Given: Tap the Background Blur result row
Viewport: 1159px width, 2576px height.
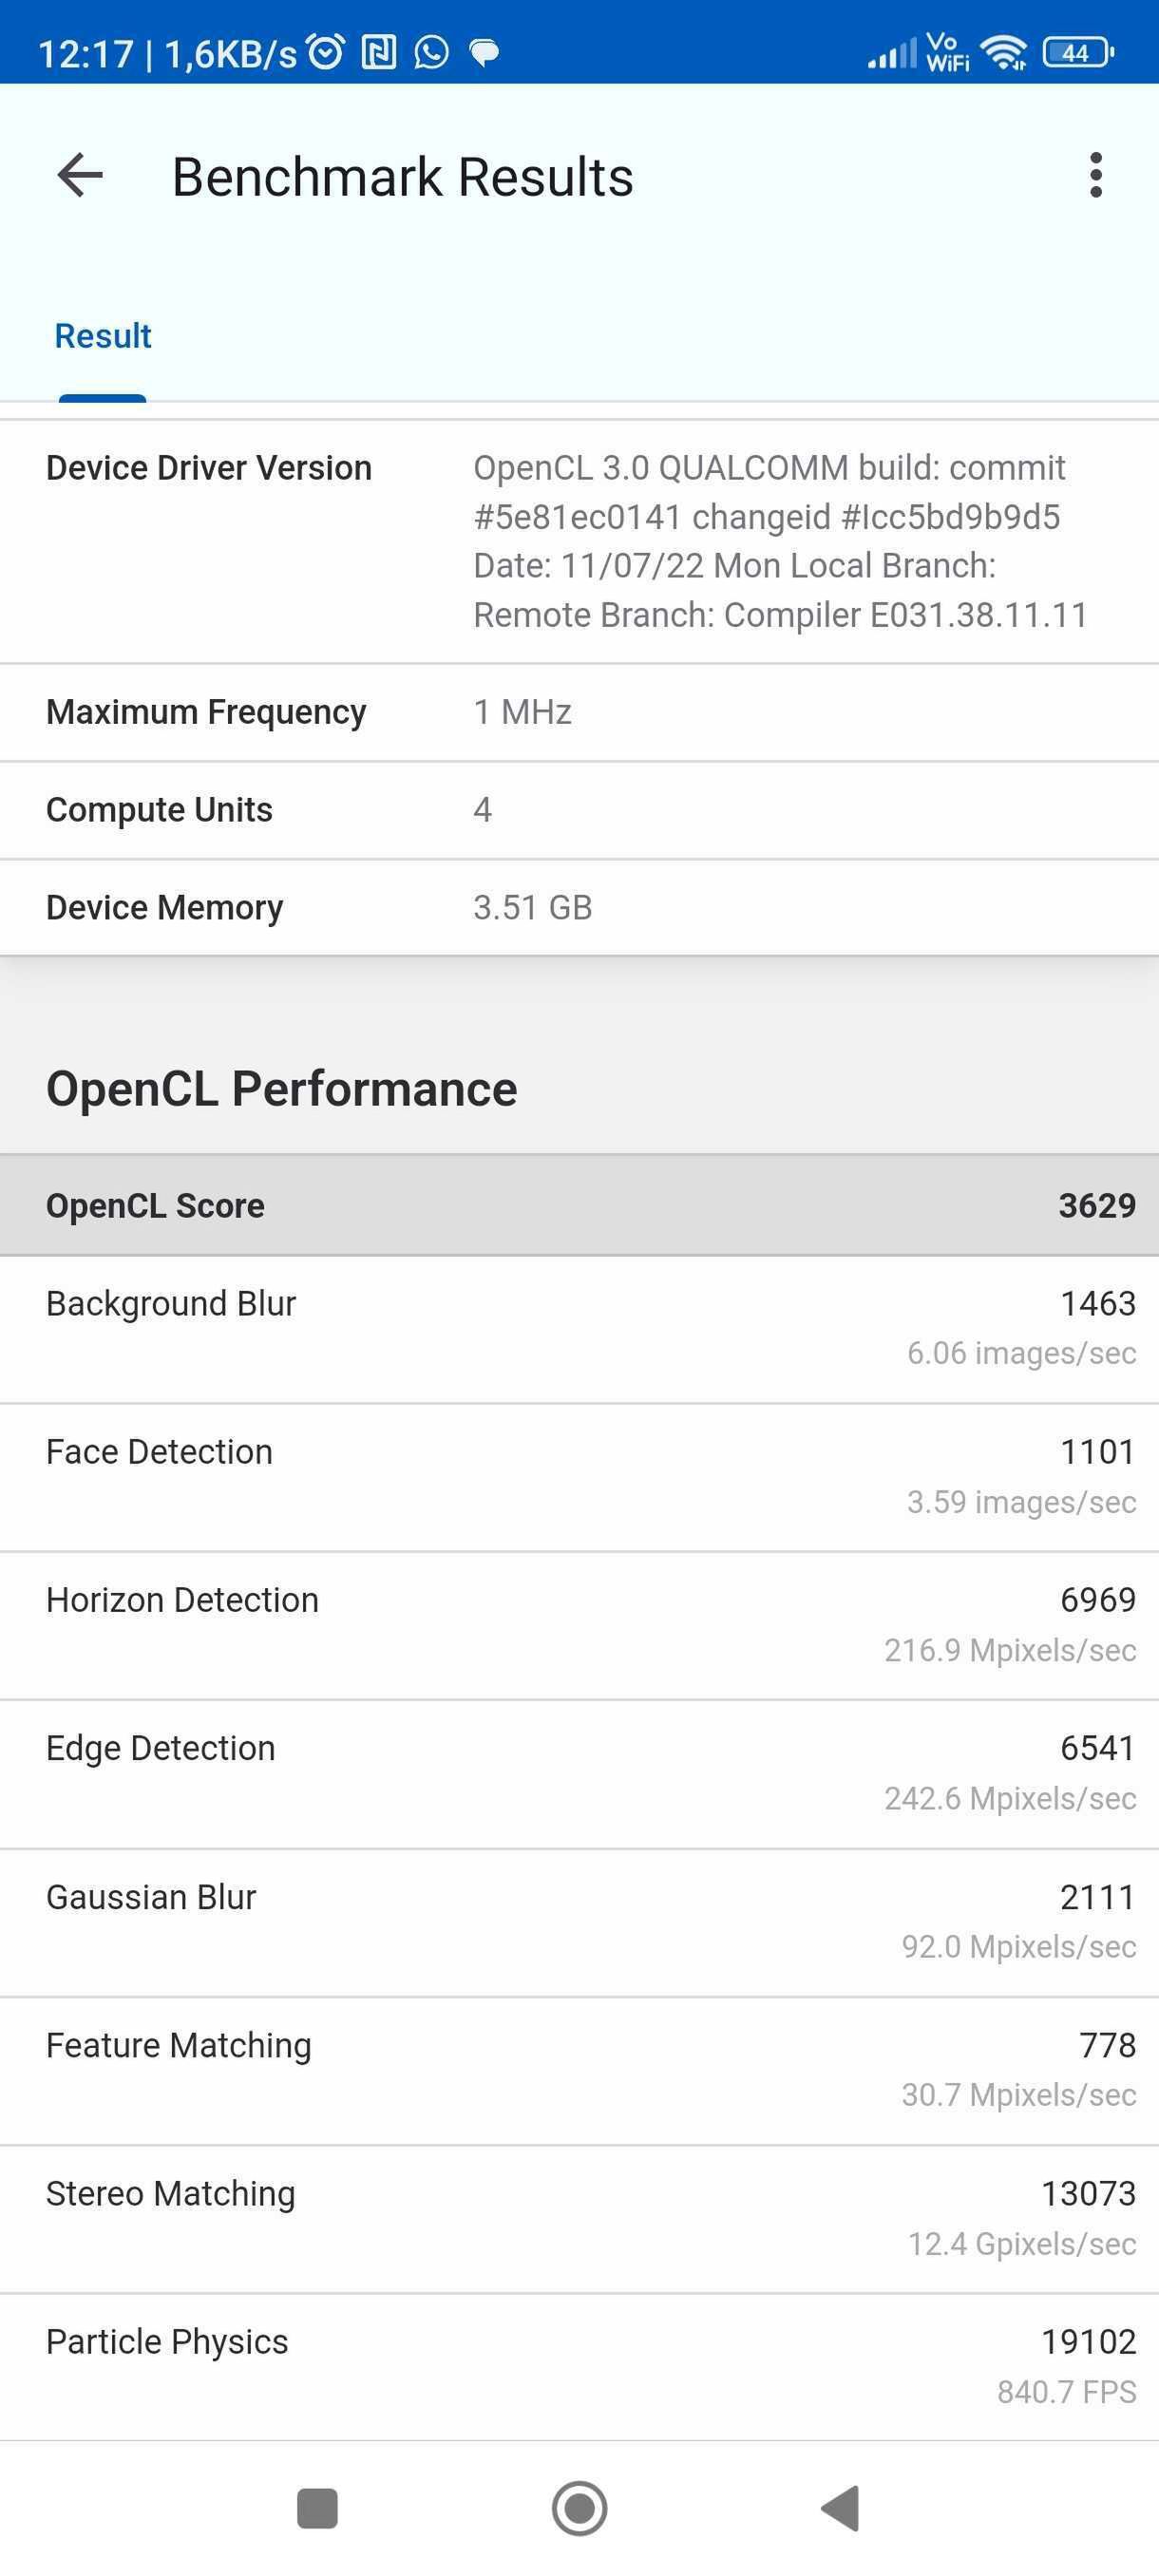Looking at the screenshot, I should coord(580,1329).
